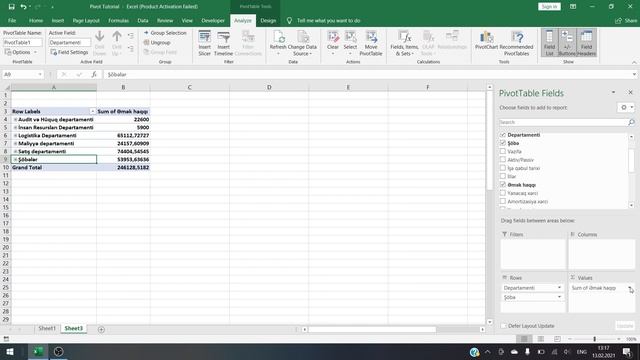Edit the PivotTable Name field
The width and height of the screenshot is (640, 360).
tap(22, 42)
